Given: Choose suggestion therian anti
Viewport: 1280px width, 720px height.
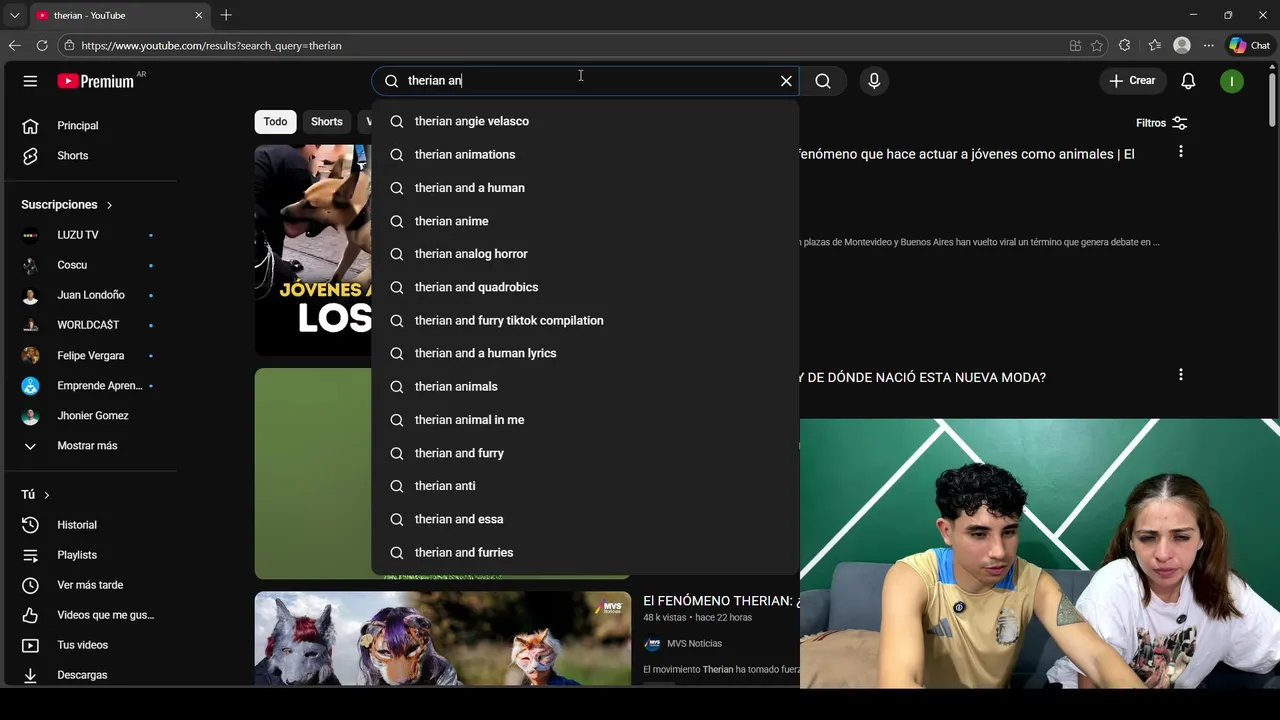Looking at the screenshot, I should pyautogui.click(x=585, y=486).
